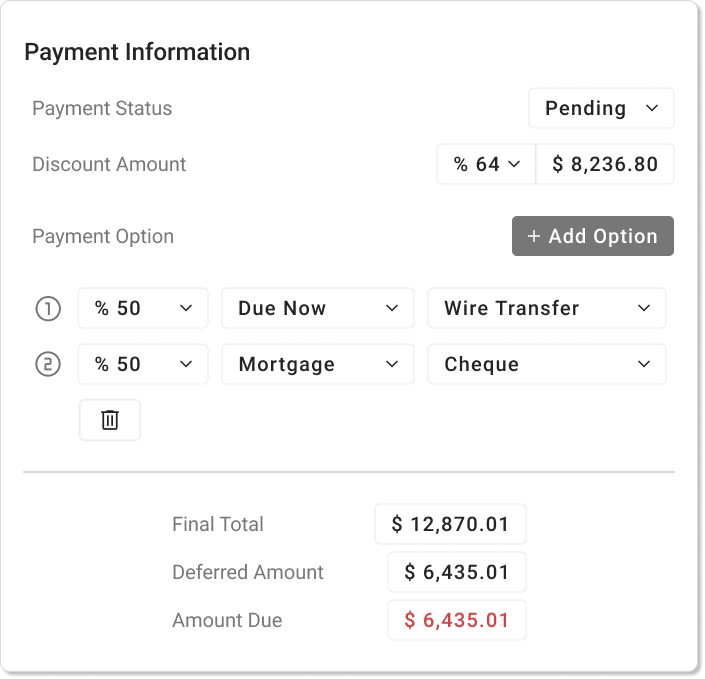Open the Cheque payment method dropdown
705x679 pixels.
[x=546, y=365]
